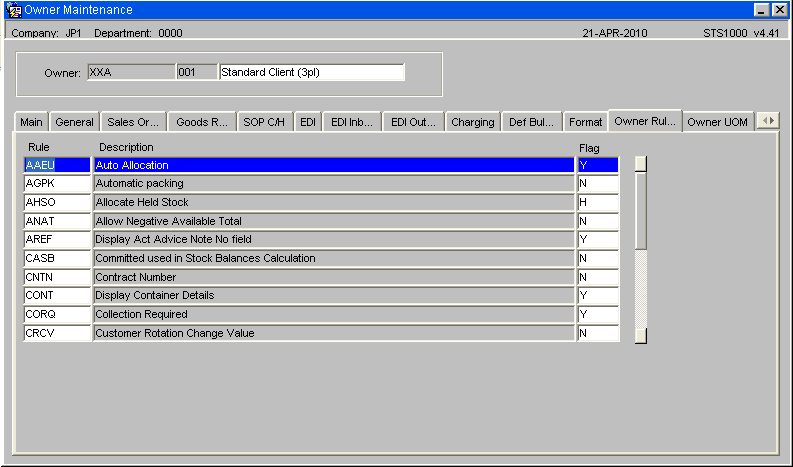
Task: Select the Format tab
Action: [x=586, y=122]
